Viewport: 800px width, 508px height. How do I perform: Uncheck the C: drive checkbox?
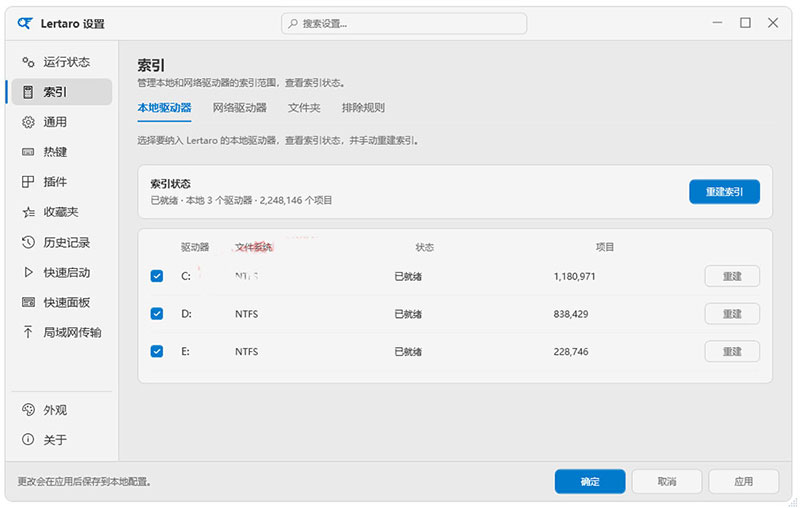tap(157, 276)
